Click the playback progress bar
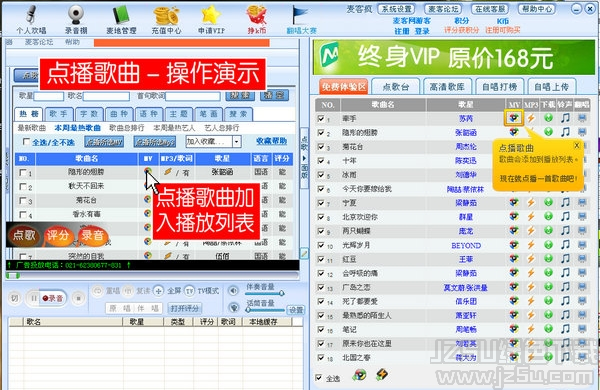This screenshot has height=390, width=600. (152, 275)
